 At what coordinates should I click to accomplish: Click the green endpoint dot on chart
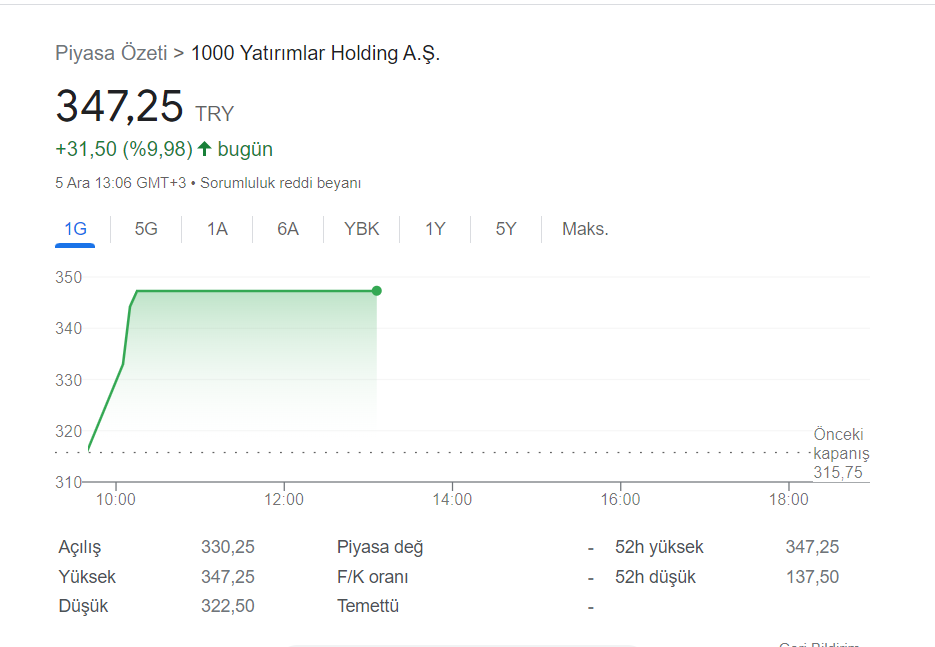point(376,291)
